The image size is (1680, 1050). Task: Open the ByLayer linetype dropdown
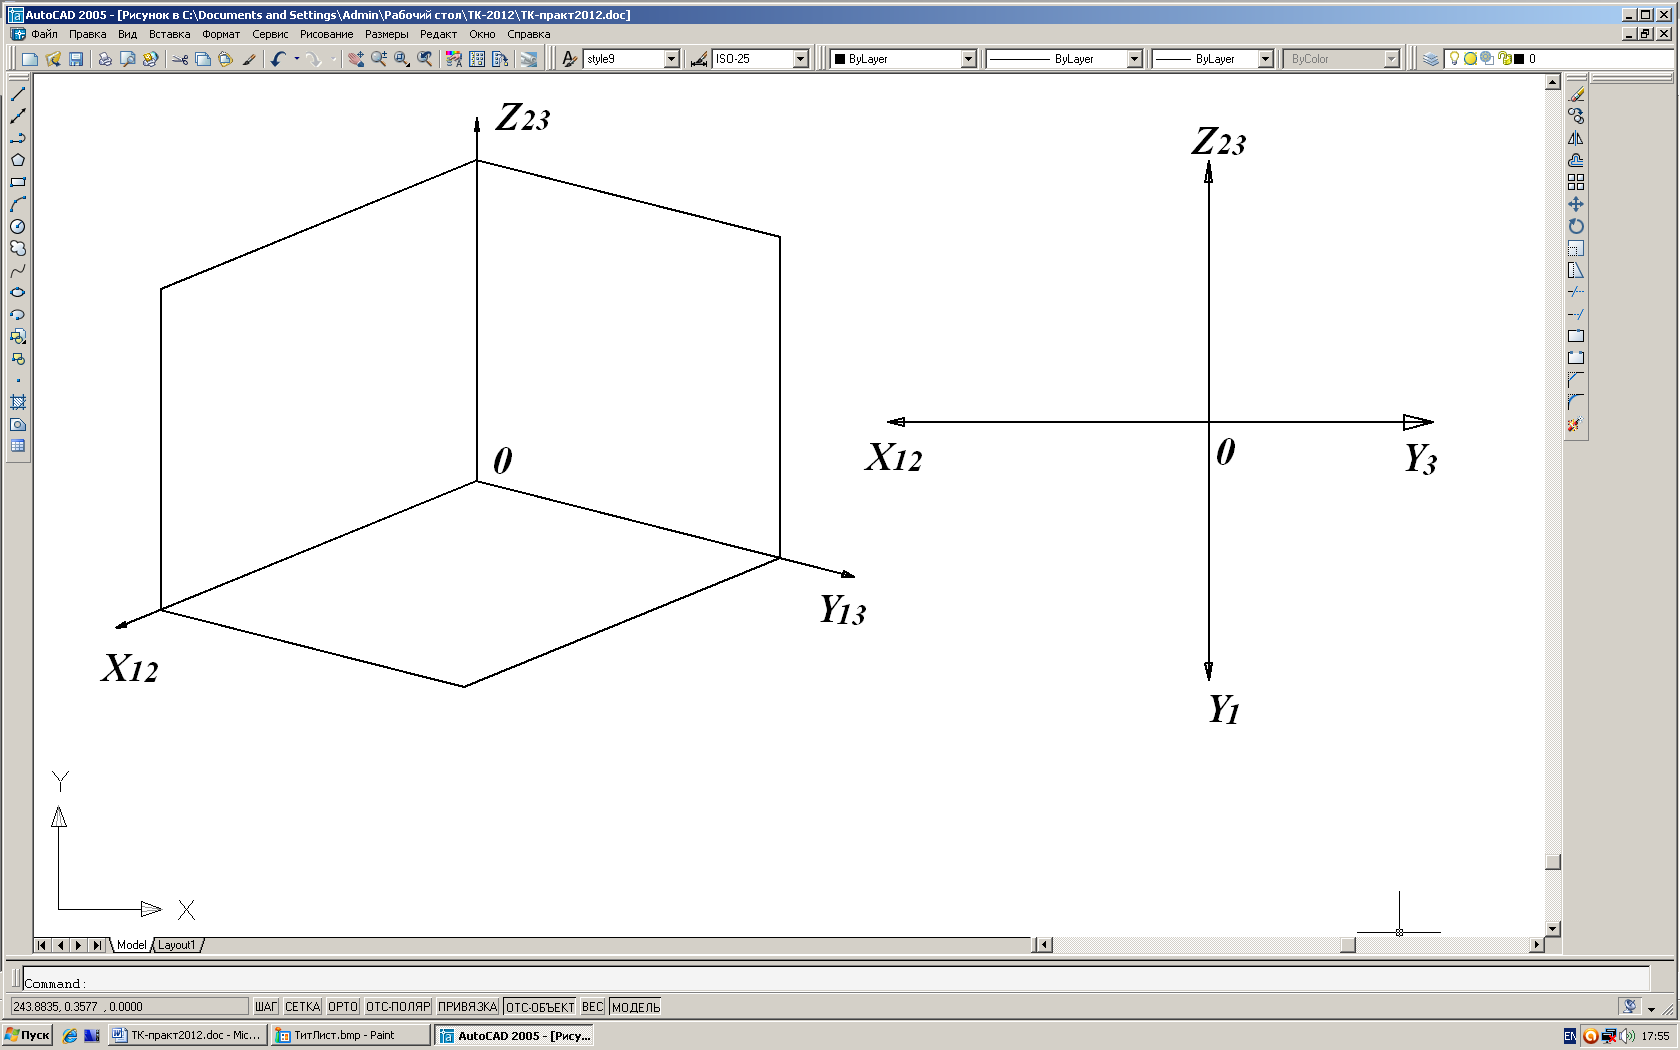[x=1134, y=59]
